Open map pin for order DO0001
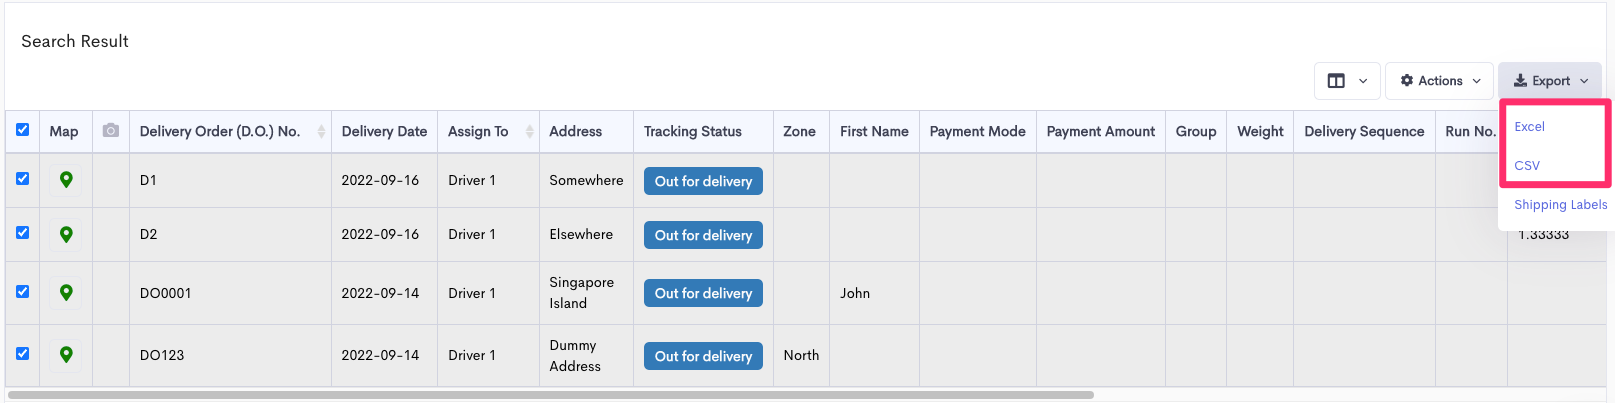 pyautogui.click(x=66, y=292)
